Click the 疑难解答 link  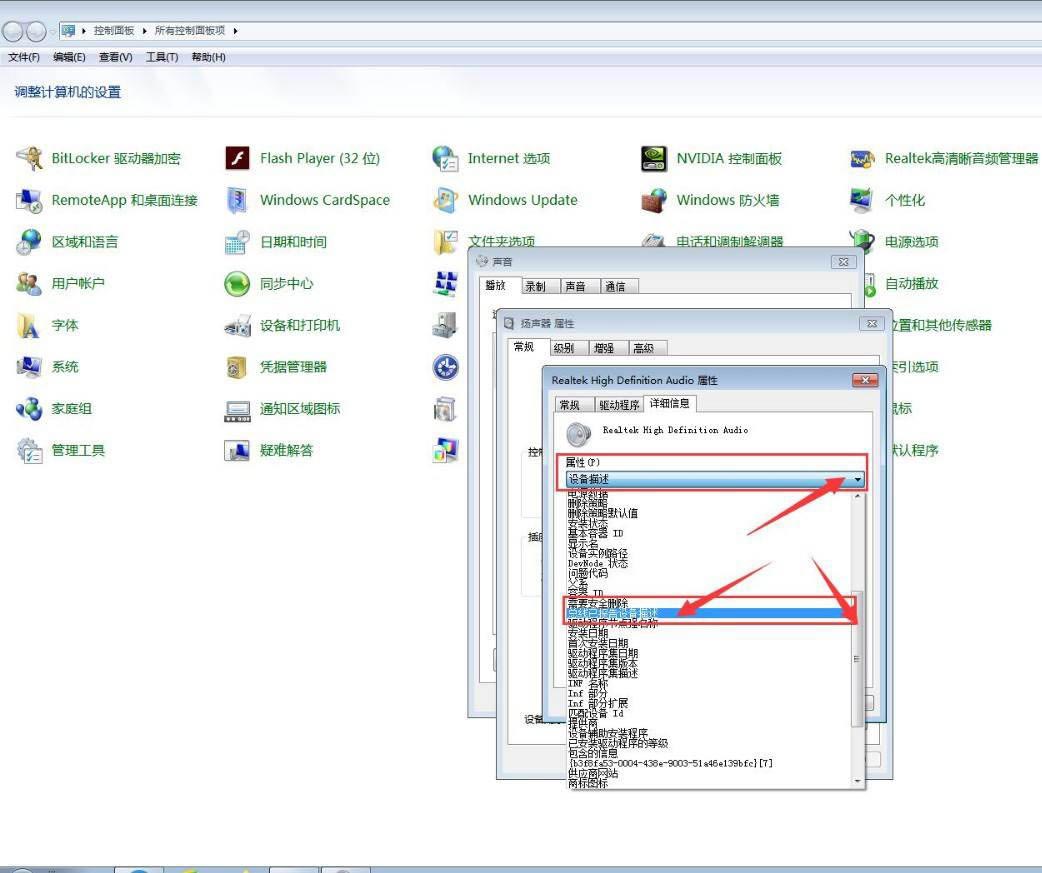pyautogui.click(x=286, y=450)
